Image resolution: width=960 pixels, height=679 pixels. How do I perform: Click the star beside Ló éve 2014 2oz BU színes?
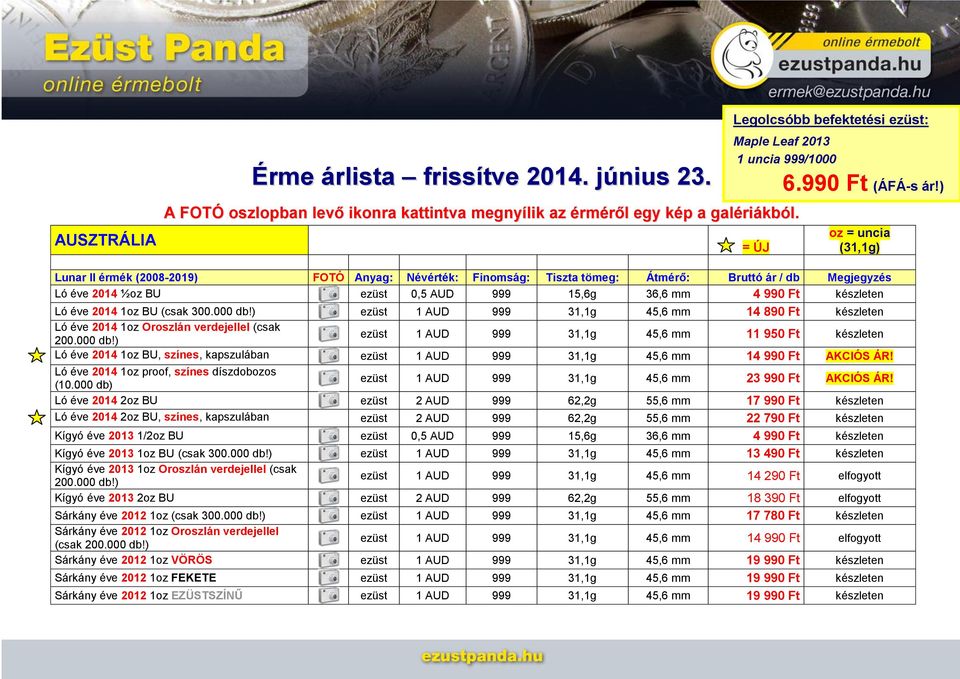point(37,418)
